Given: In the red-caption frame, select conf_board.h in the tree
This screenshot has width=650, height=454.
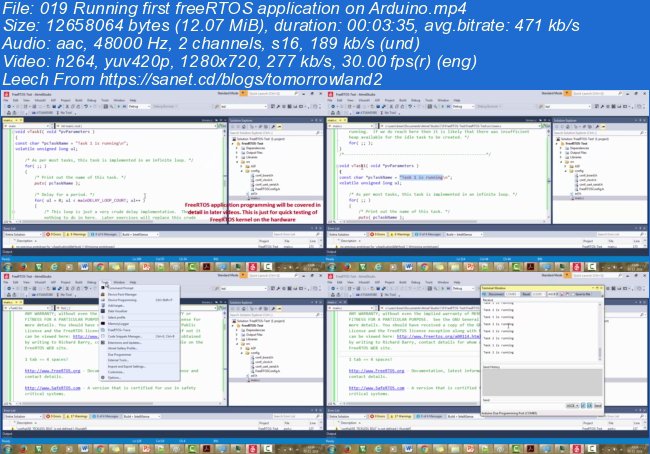Looking at the screenshot, I should pyautogui.click(x=264, y=175).
